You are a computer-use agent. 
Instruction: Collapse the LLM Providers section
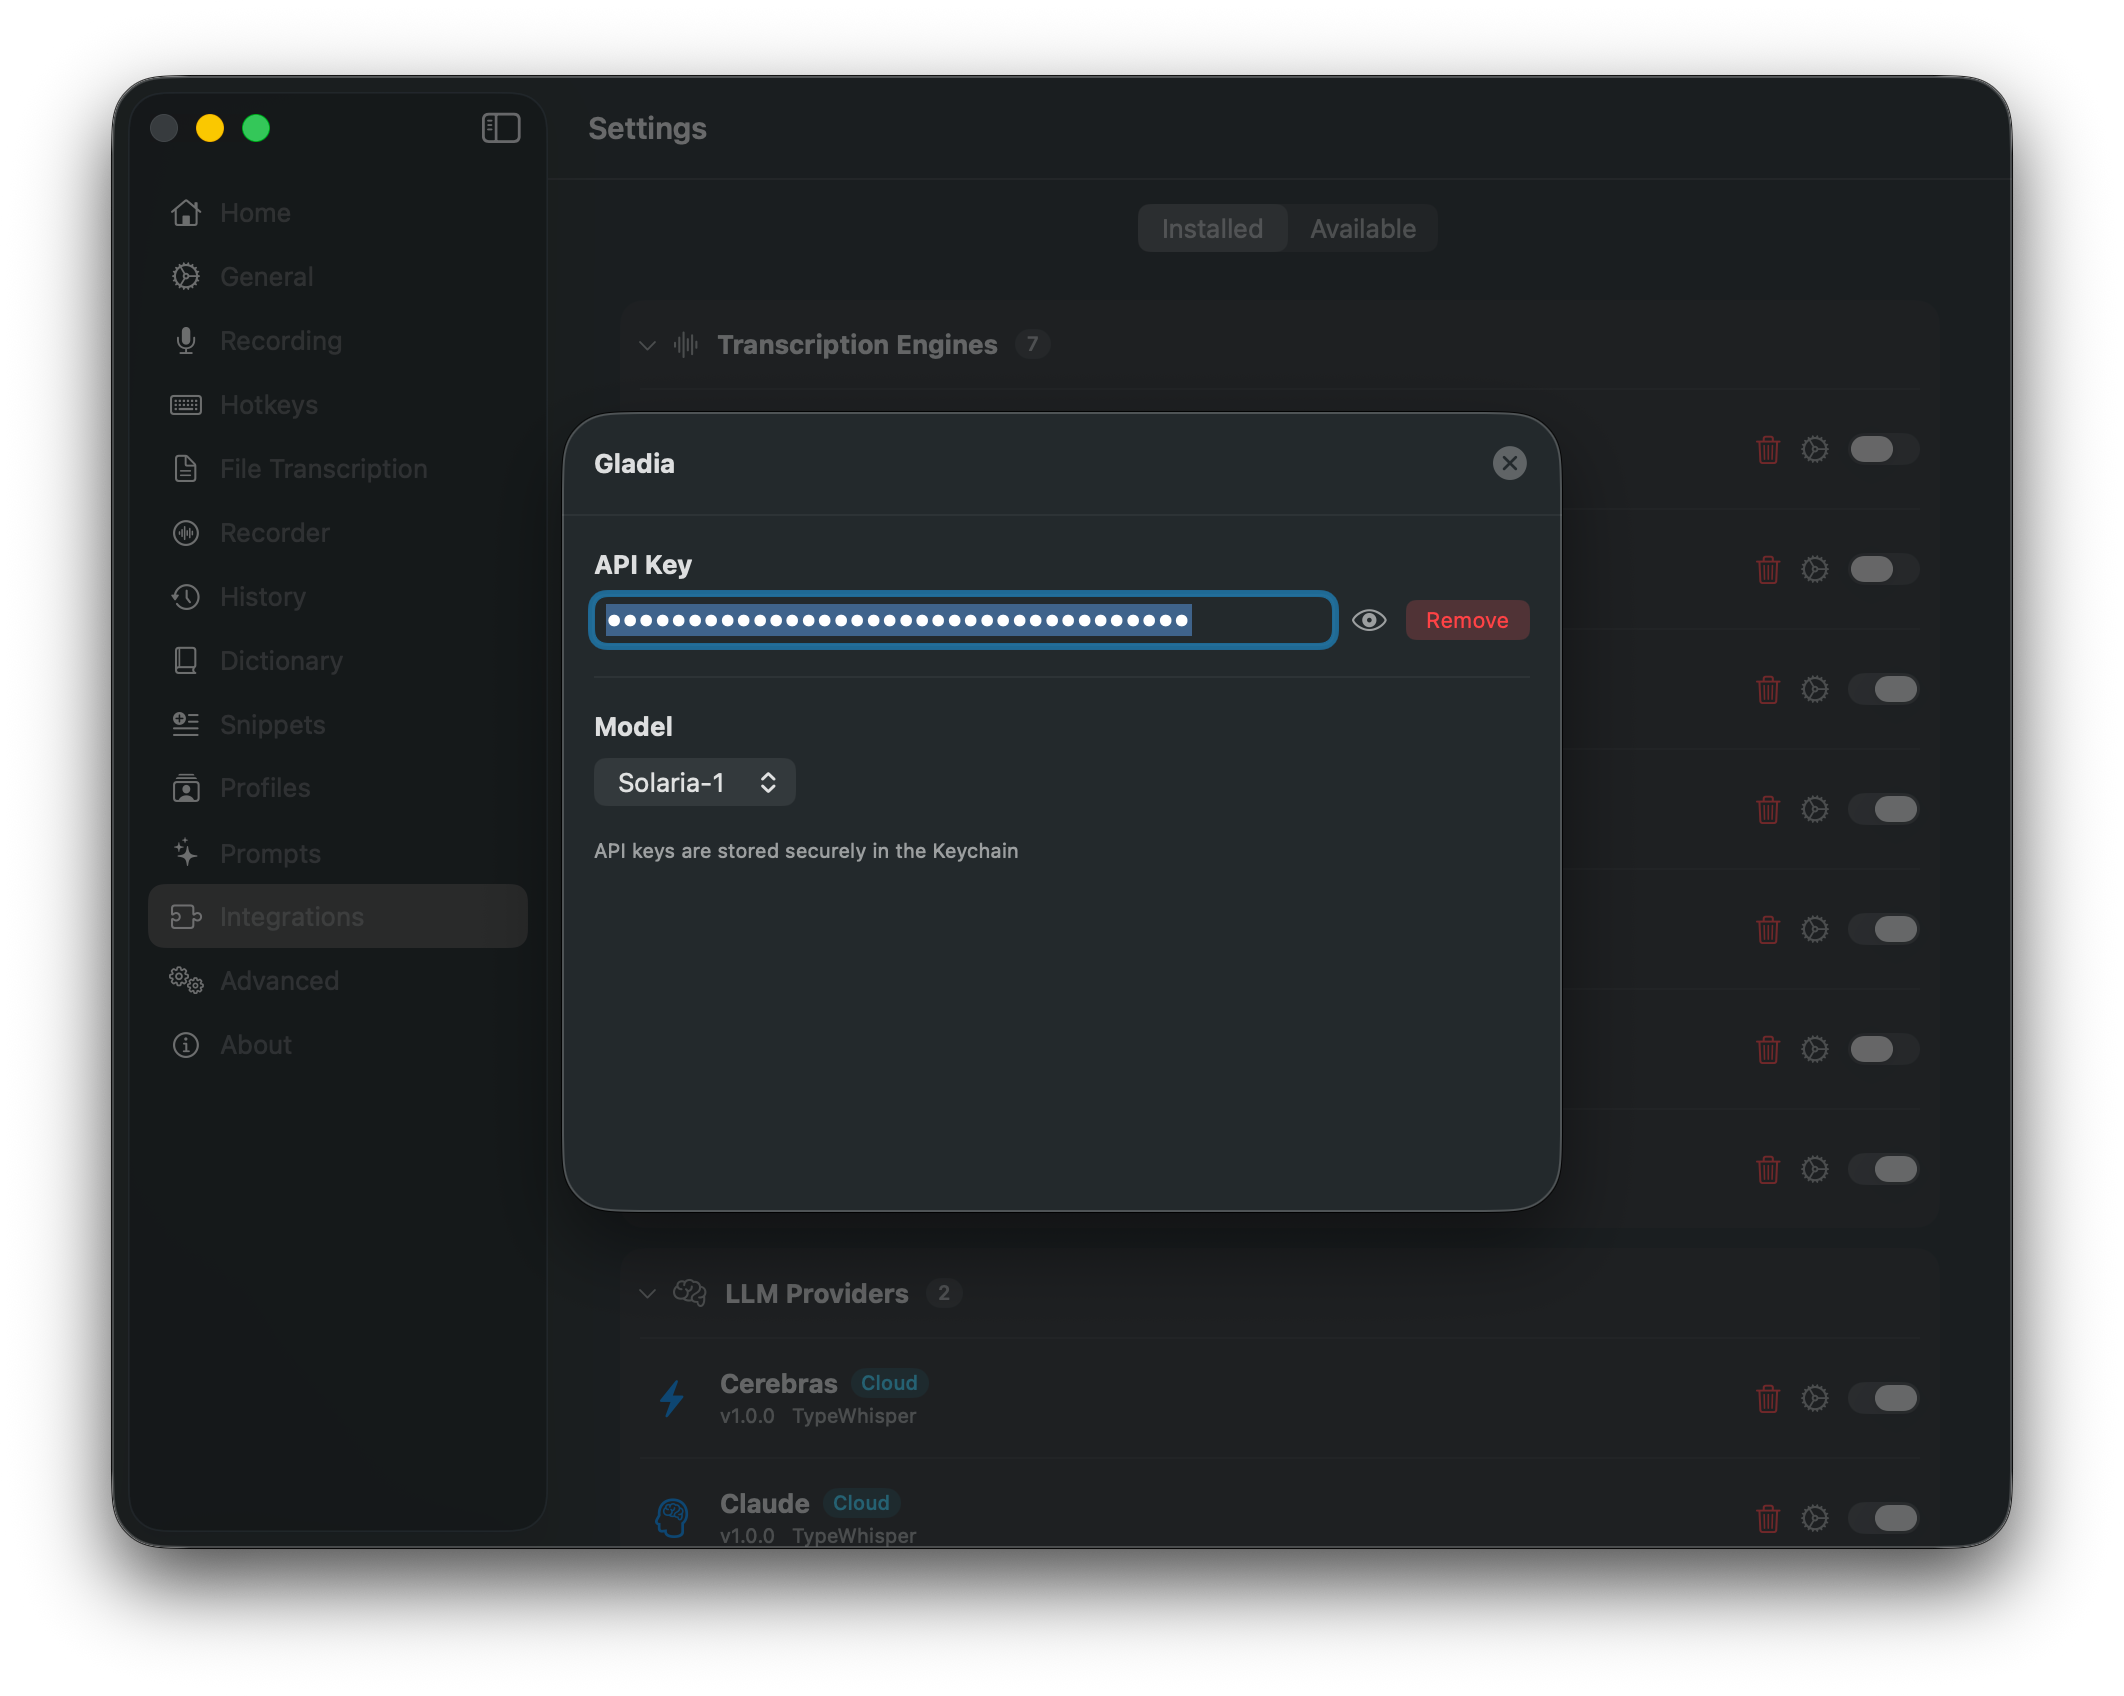(x=648, y=1294)
